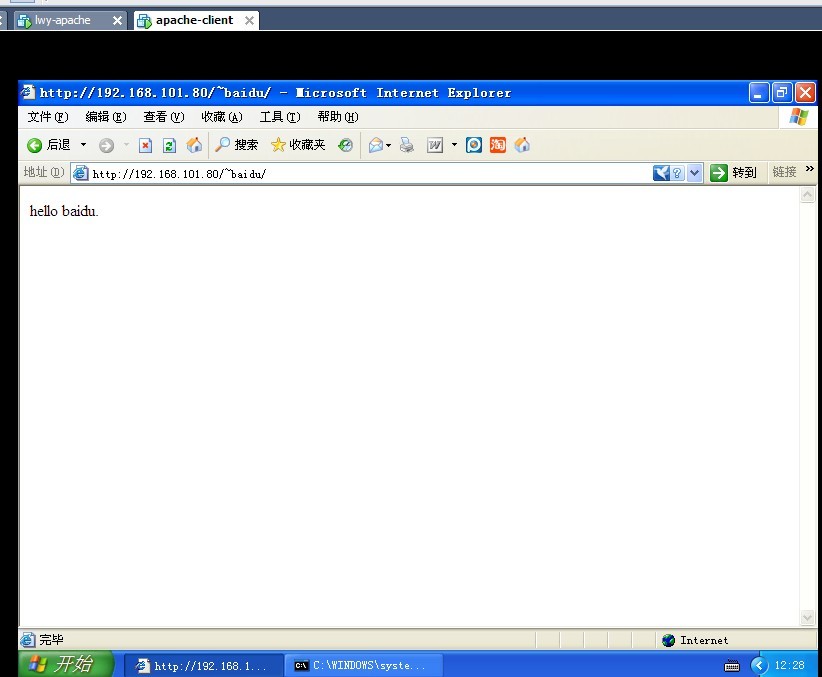822x677 pixels.
Task: Switch to the lwy-apache VM tab
Action: [62, 20]
